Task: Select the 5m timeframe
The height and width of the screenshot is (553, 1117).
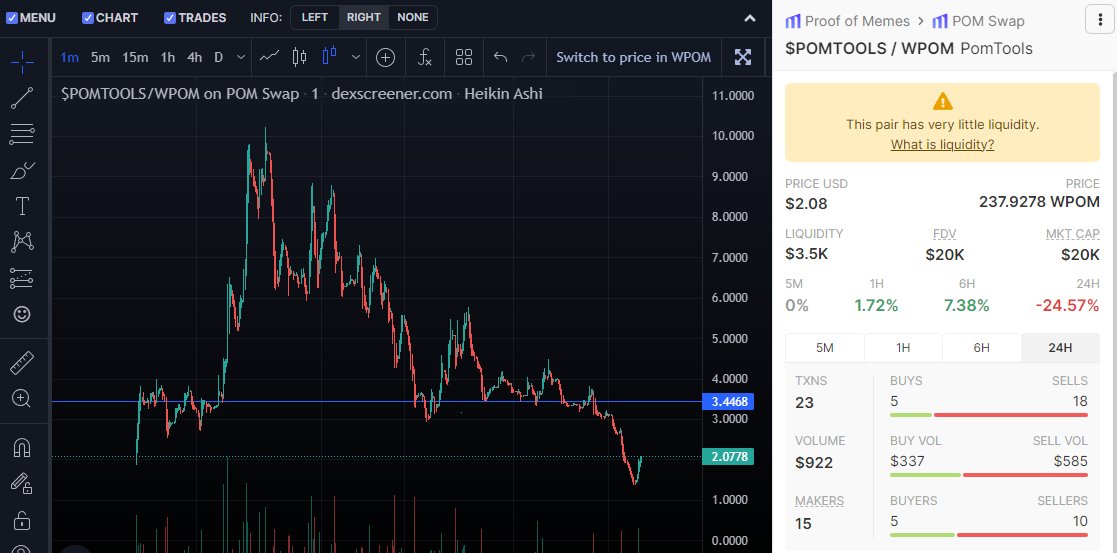Action: (100, 57)
